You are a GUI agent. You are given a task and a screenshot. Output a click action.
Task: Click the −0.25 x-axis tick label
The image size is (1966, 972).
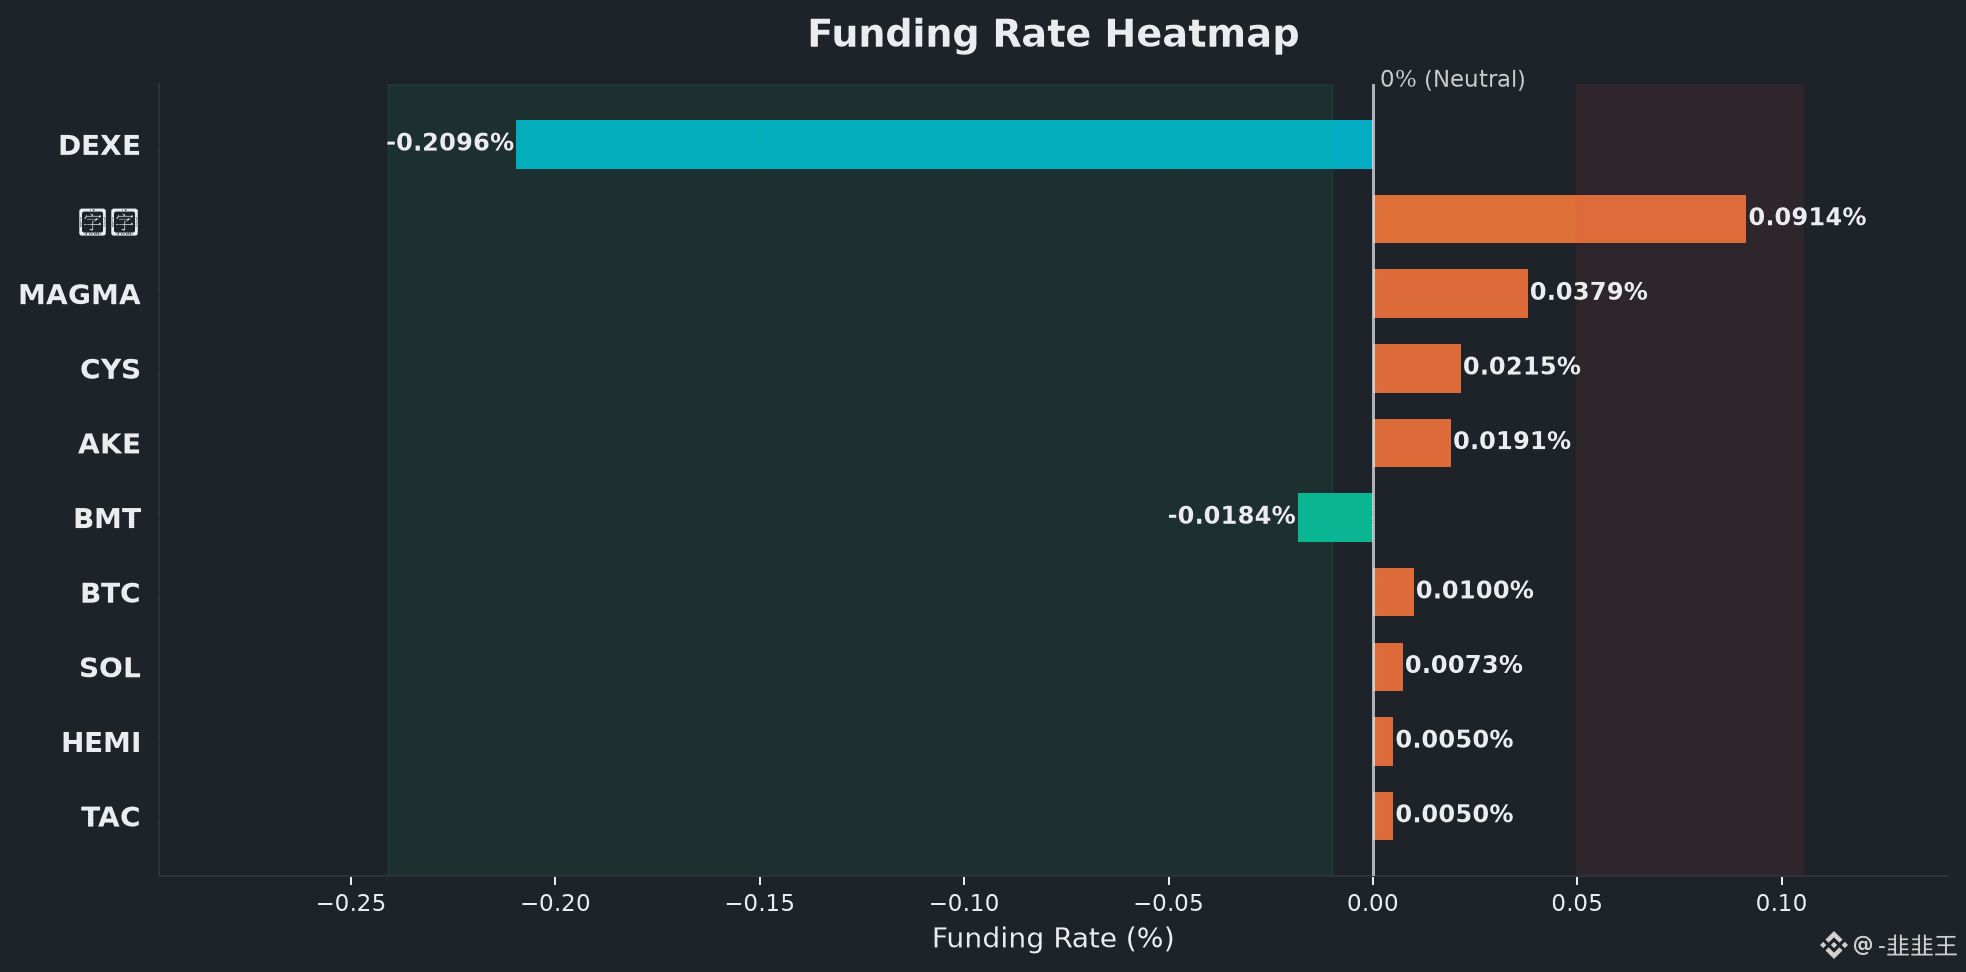coord(351,904)
